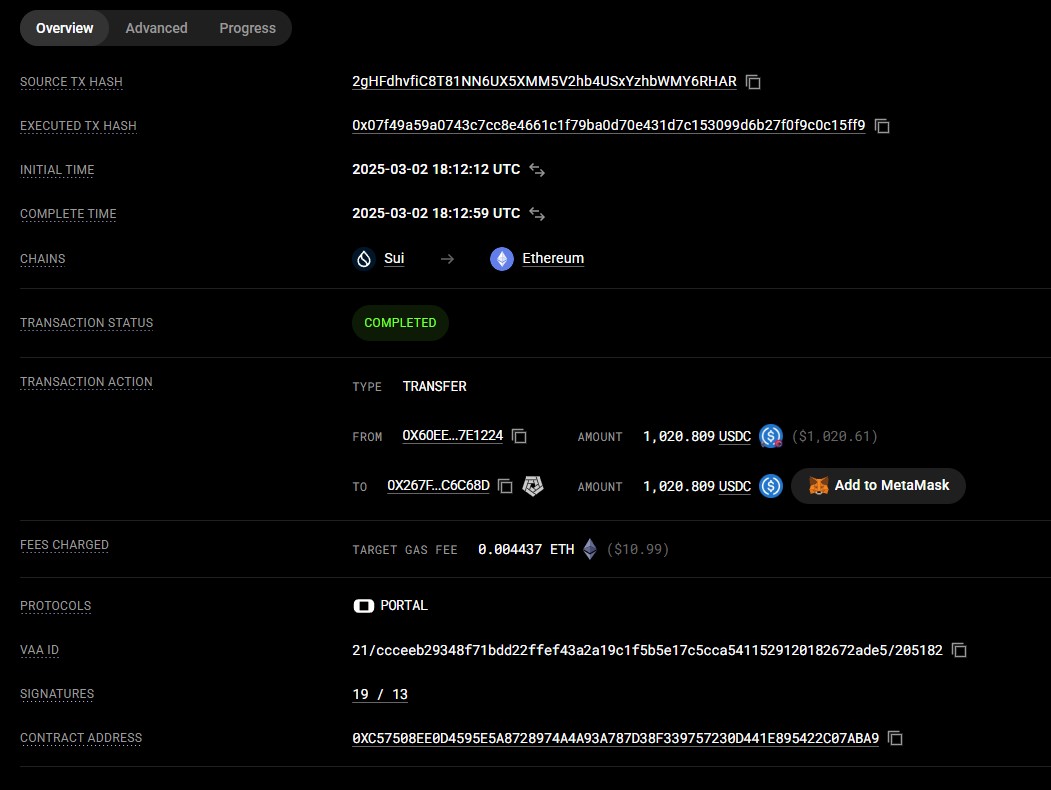This screenshot has height=790, width=1051.
Task: Copy the contract address
Action: [x=895, y=738]
